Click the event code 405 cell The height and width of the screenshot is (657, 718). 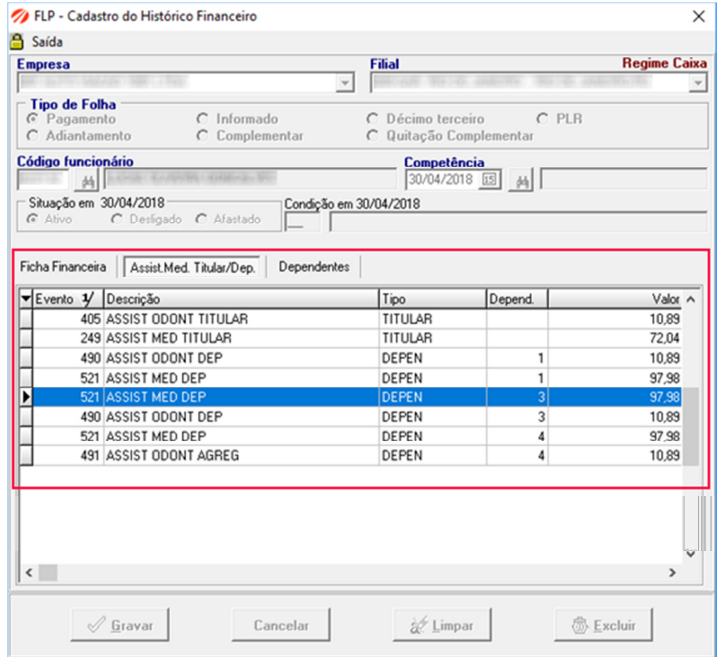(x=68, y=319)
